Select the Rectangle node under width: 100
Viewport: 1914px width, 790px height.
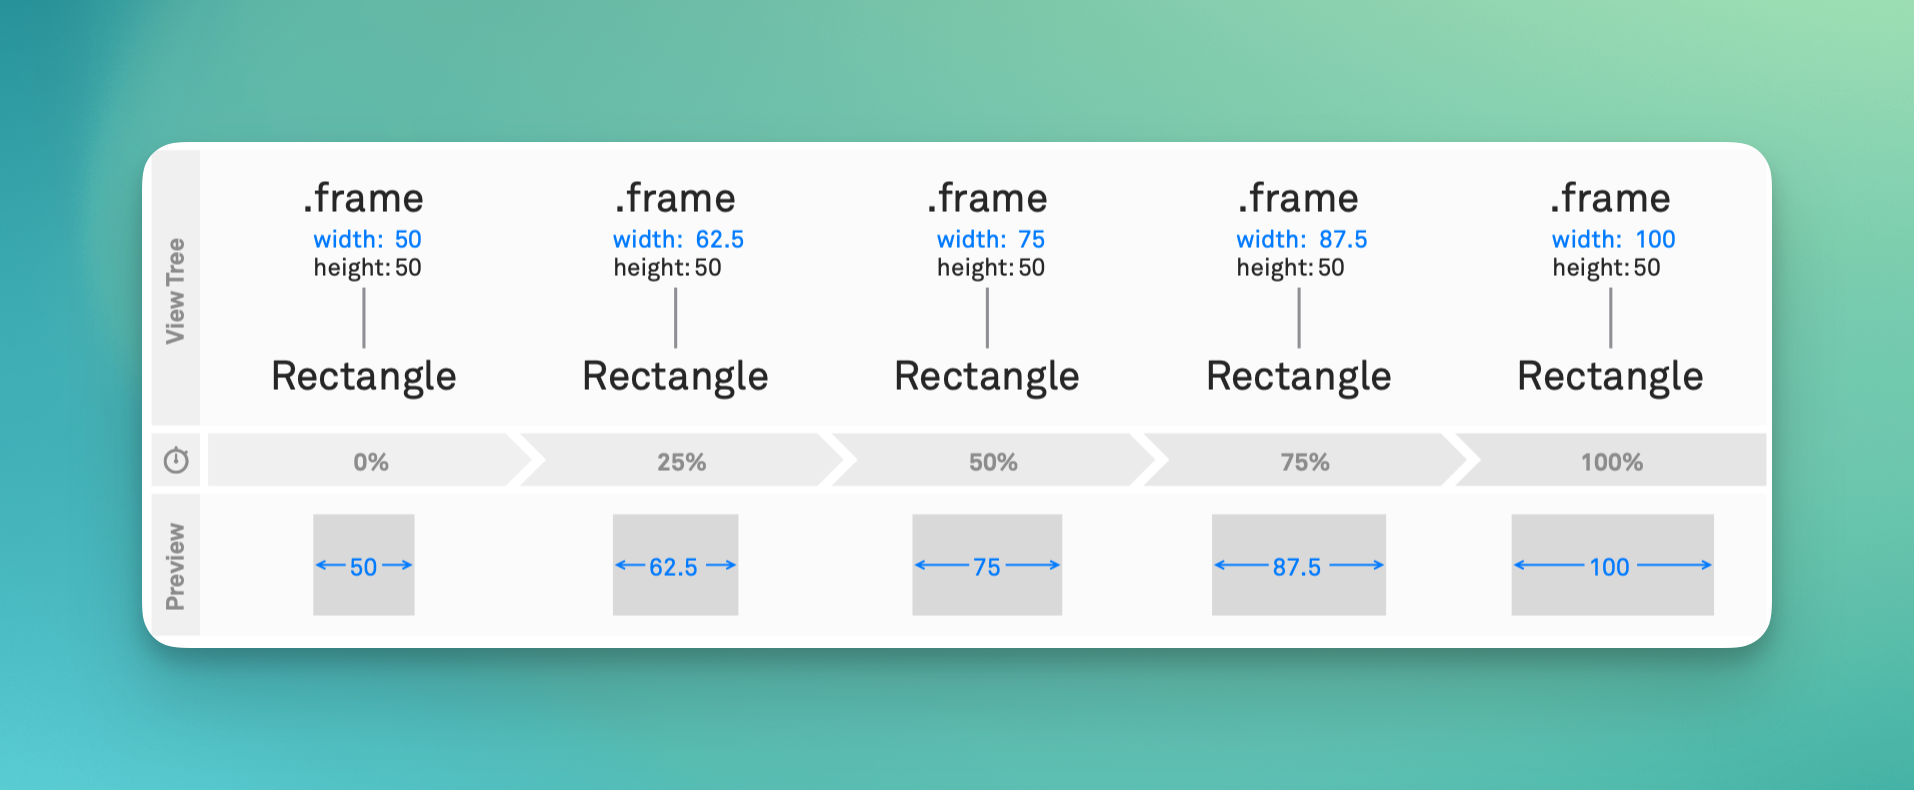coord(1610,376)
